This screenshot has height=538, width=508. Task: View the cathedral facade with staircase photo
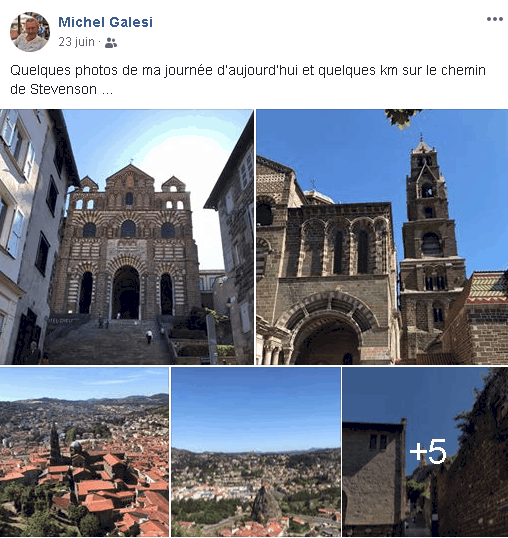127,237
